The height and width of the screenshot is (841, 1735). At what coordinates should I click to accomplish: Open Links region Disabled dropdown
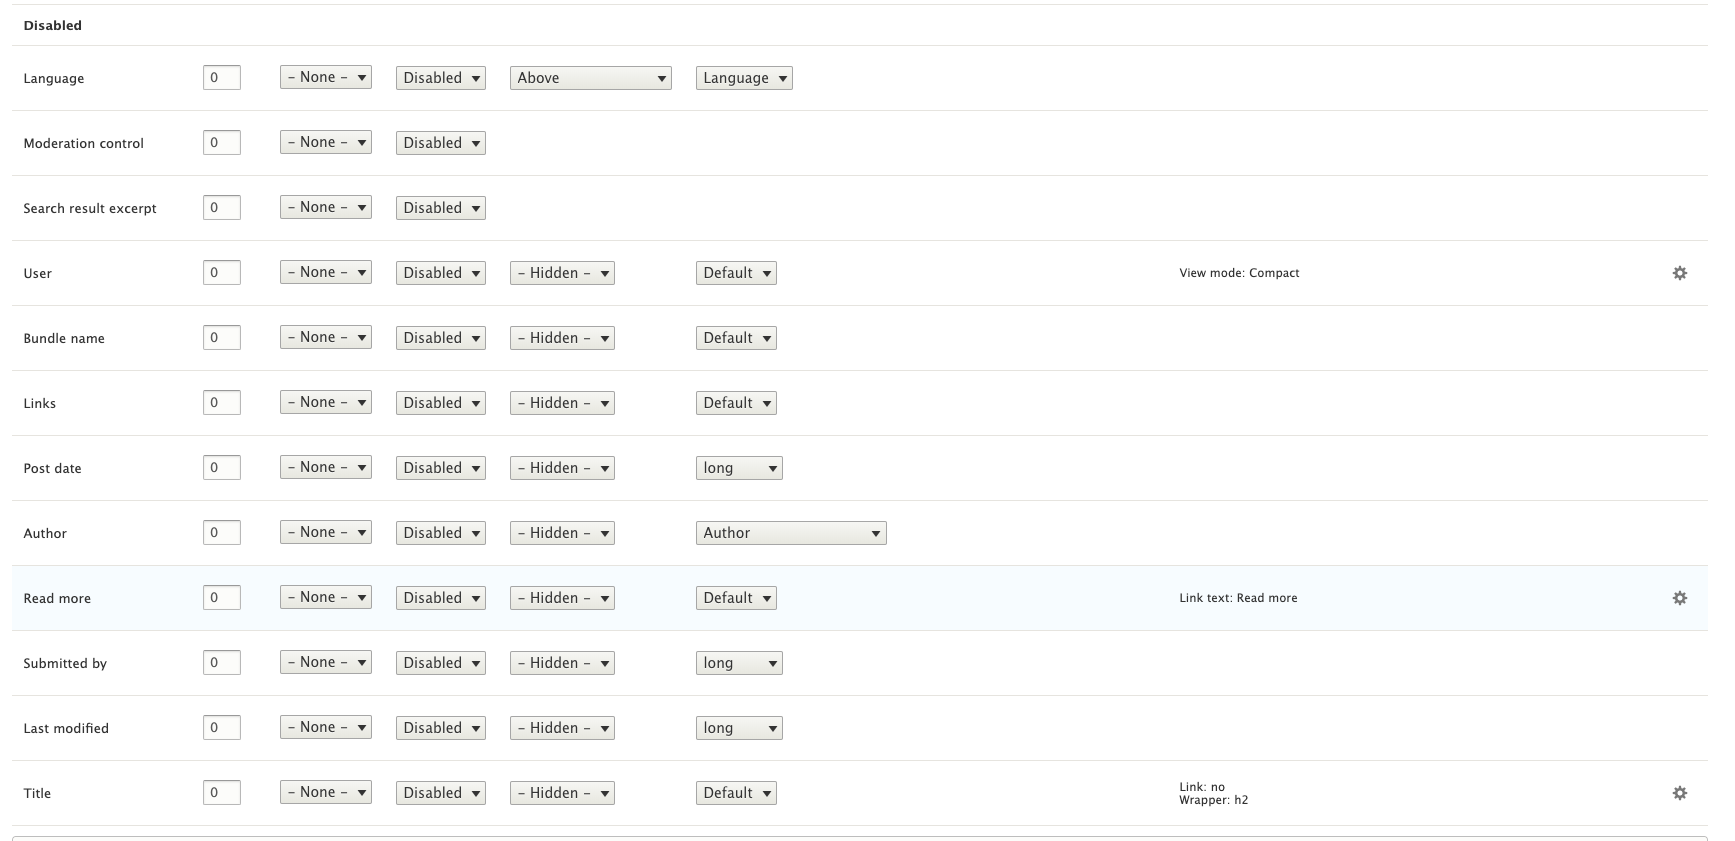tap(440, 403)
